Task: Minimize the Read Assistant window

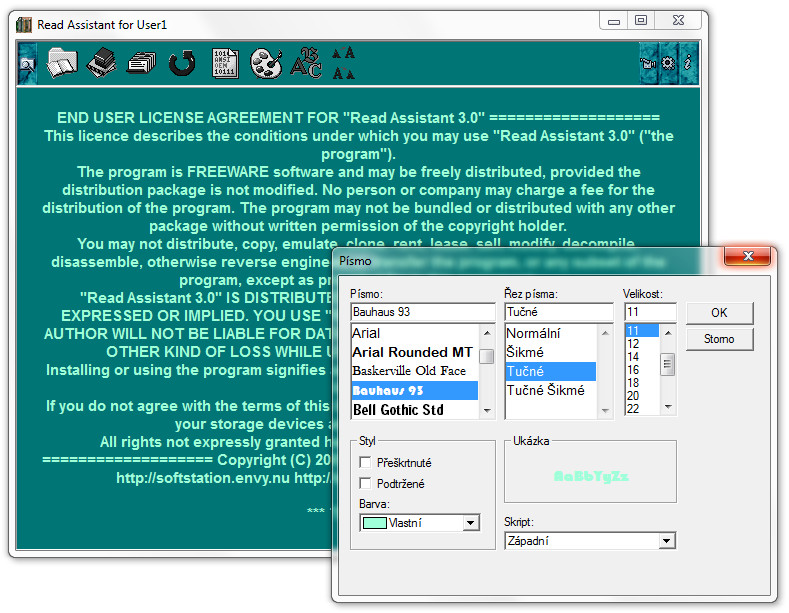Action: tap(613, 21)
